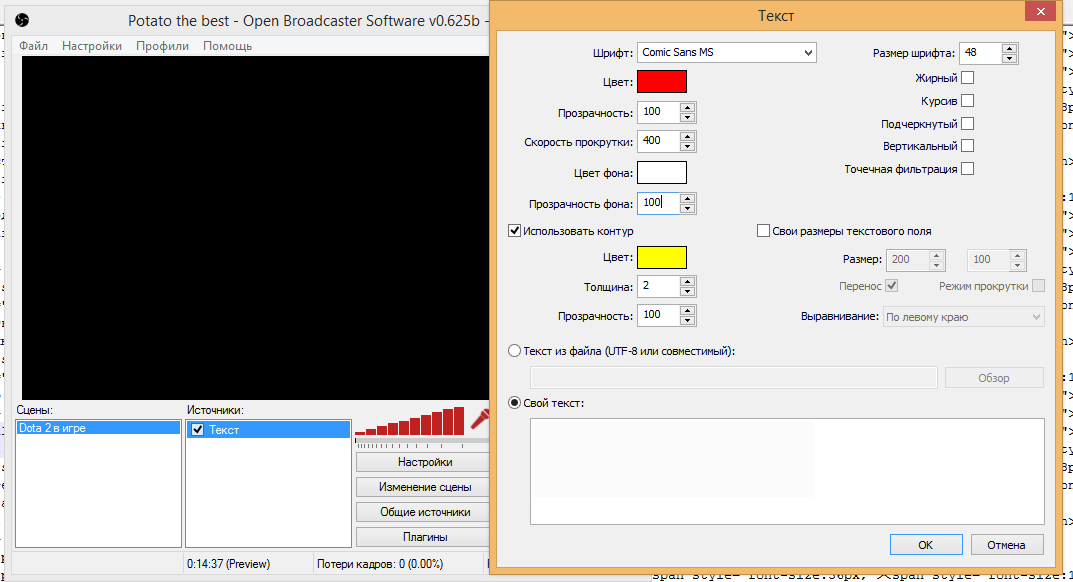Decrease Скорость прокрутки with down arrow

tap(688, 147)
